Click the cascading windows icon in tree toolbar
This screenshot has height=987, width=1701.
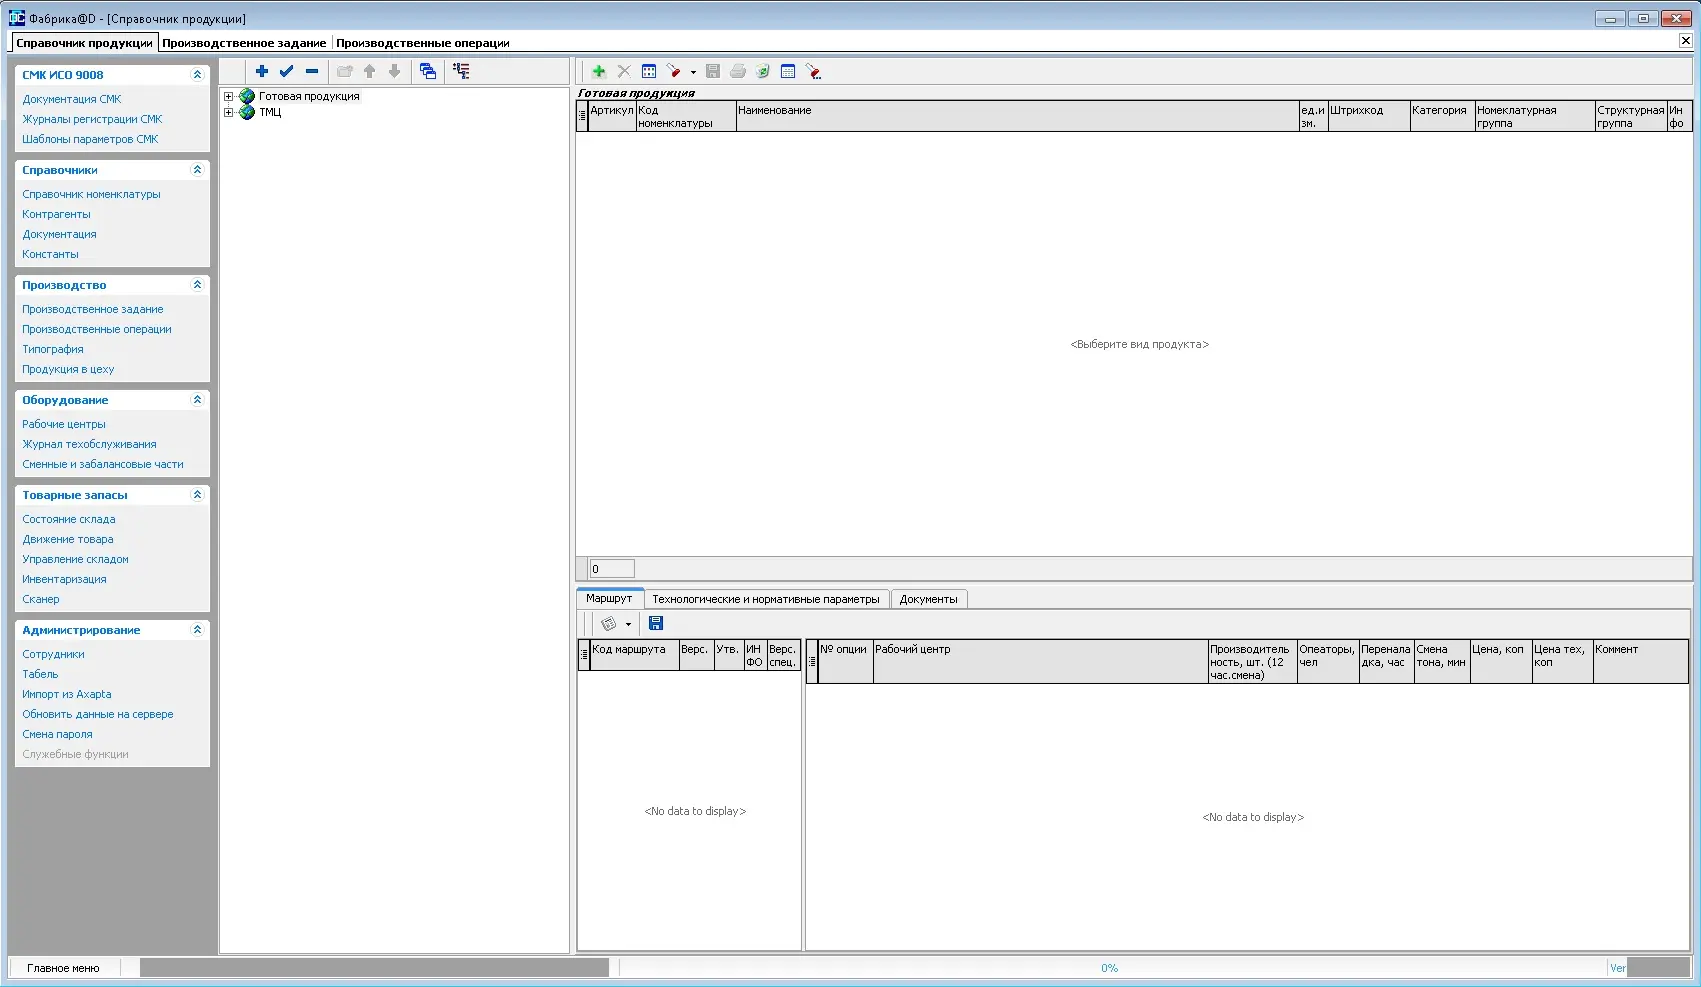(x=428, y=71)
